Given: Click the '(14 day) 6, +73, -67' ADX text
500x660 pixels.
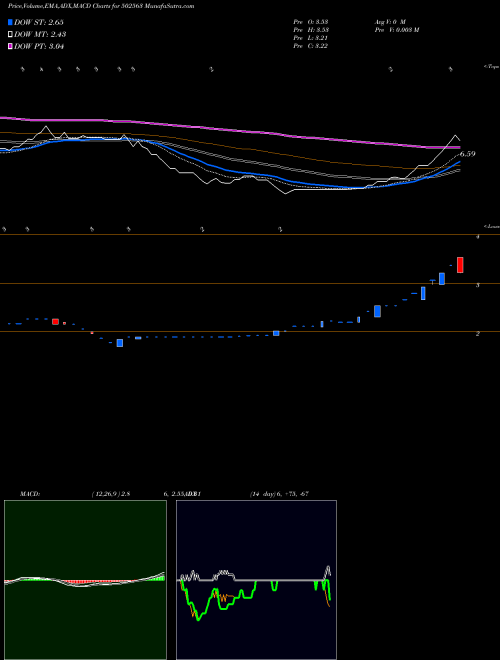Looking at the screenshot, I should pos(279,494).
